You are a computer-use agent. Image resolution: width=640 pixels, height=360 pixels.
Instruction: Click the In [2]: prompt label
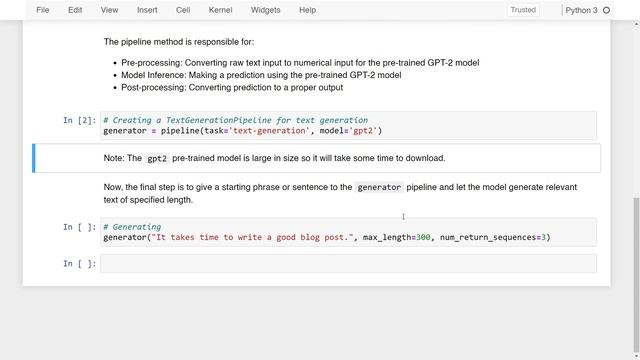(80, 120)
